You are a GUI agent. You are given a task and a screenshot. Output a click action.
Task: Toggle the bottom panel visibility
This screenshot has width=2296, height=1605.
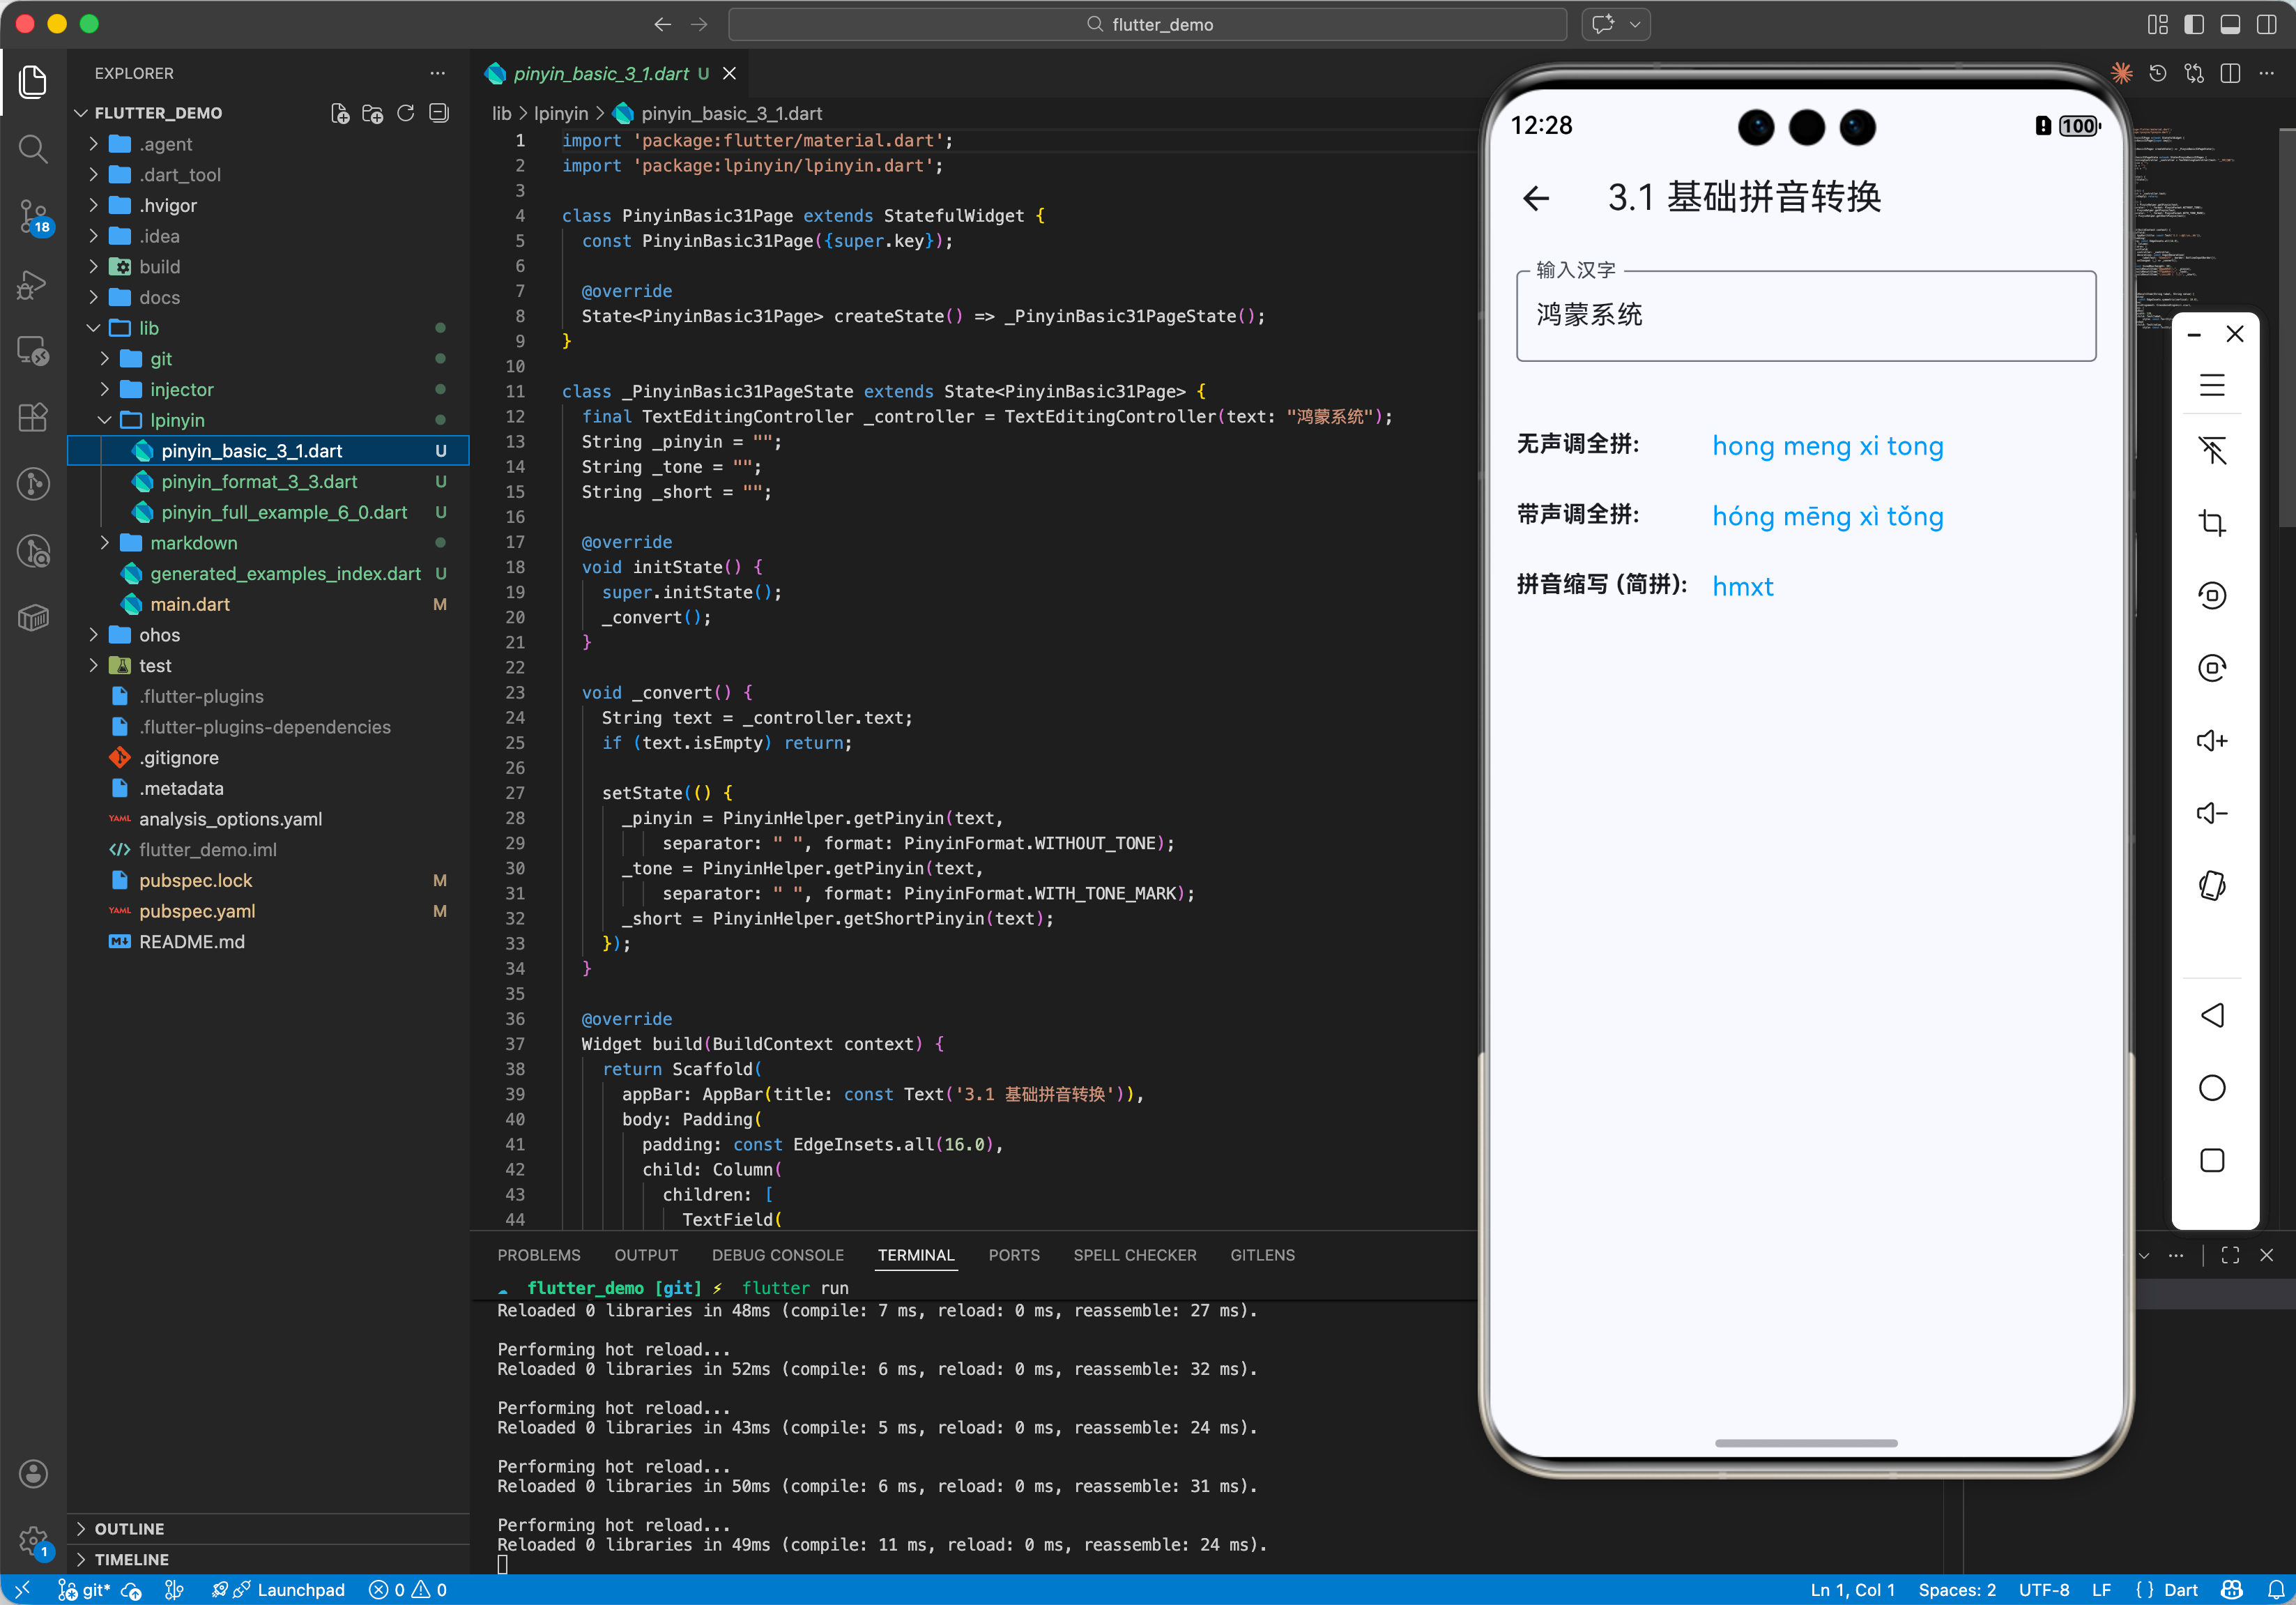(2229, 24)
